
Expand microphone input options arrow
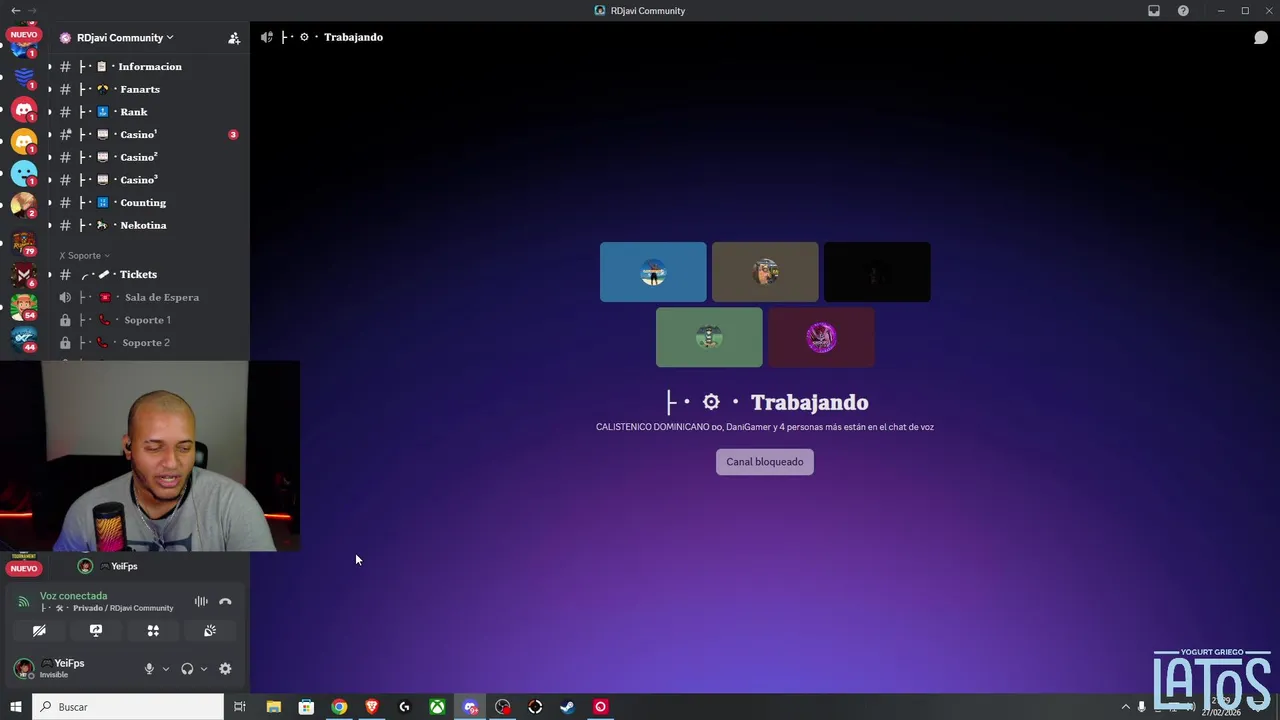click(165, 669)
